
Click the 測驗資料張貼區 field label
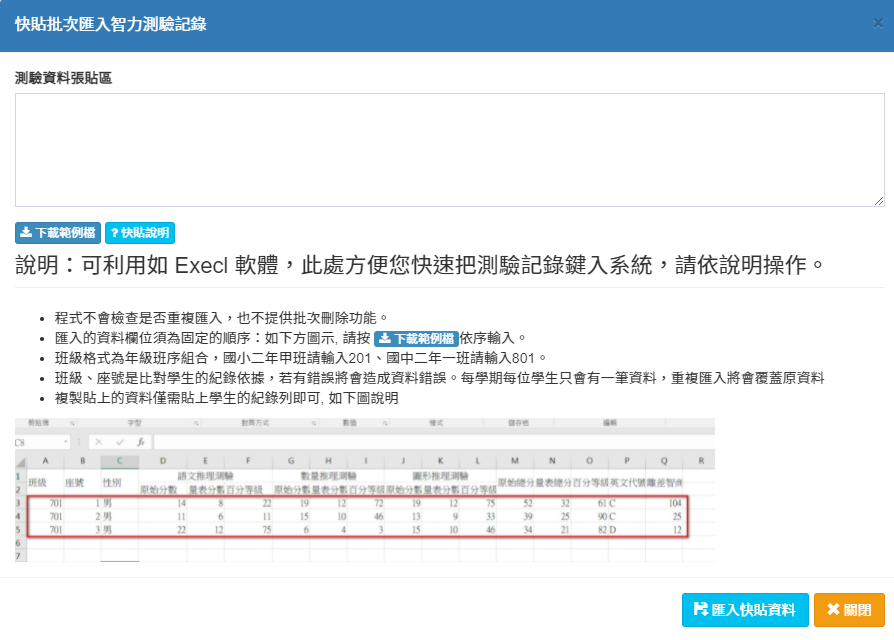[63, 77]
